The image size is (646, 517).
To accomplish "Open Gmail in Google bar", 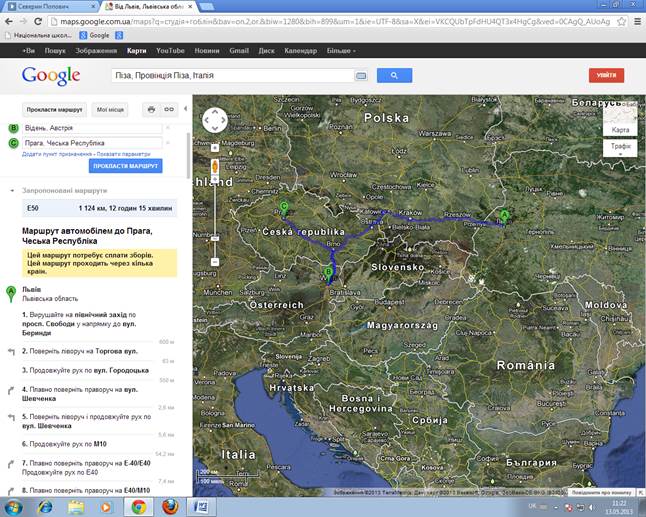I will [239, 51].
